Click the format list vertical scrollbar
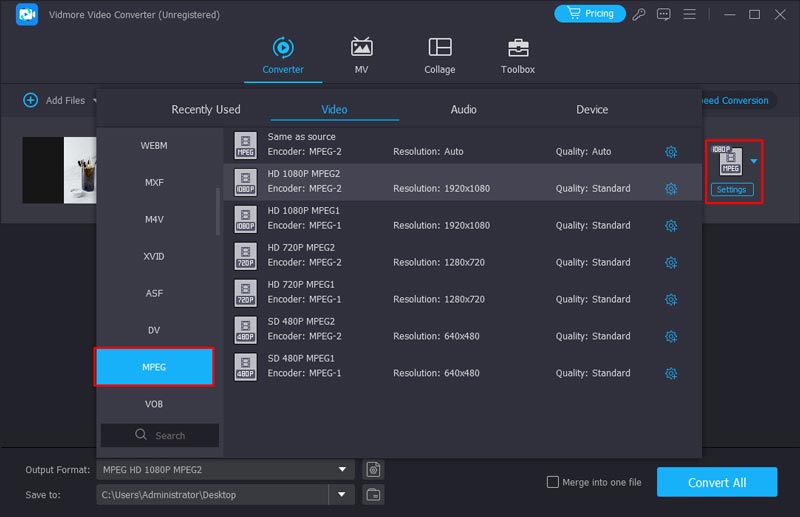The width and height of the screenshot is (800, 517). (218, 210)
